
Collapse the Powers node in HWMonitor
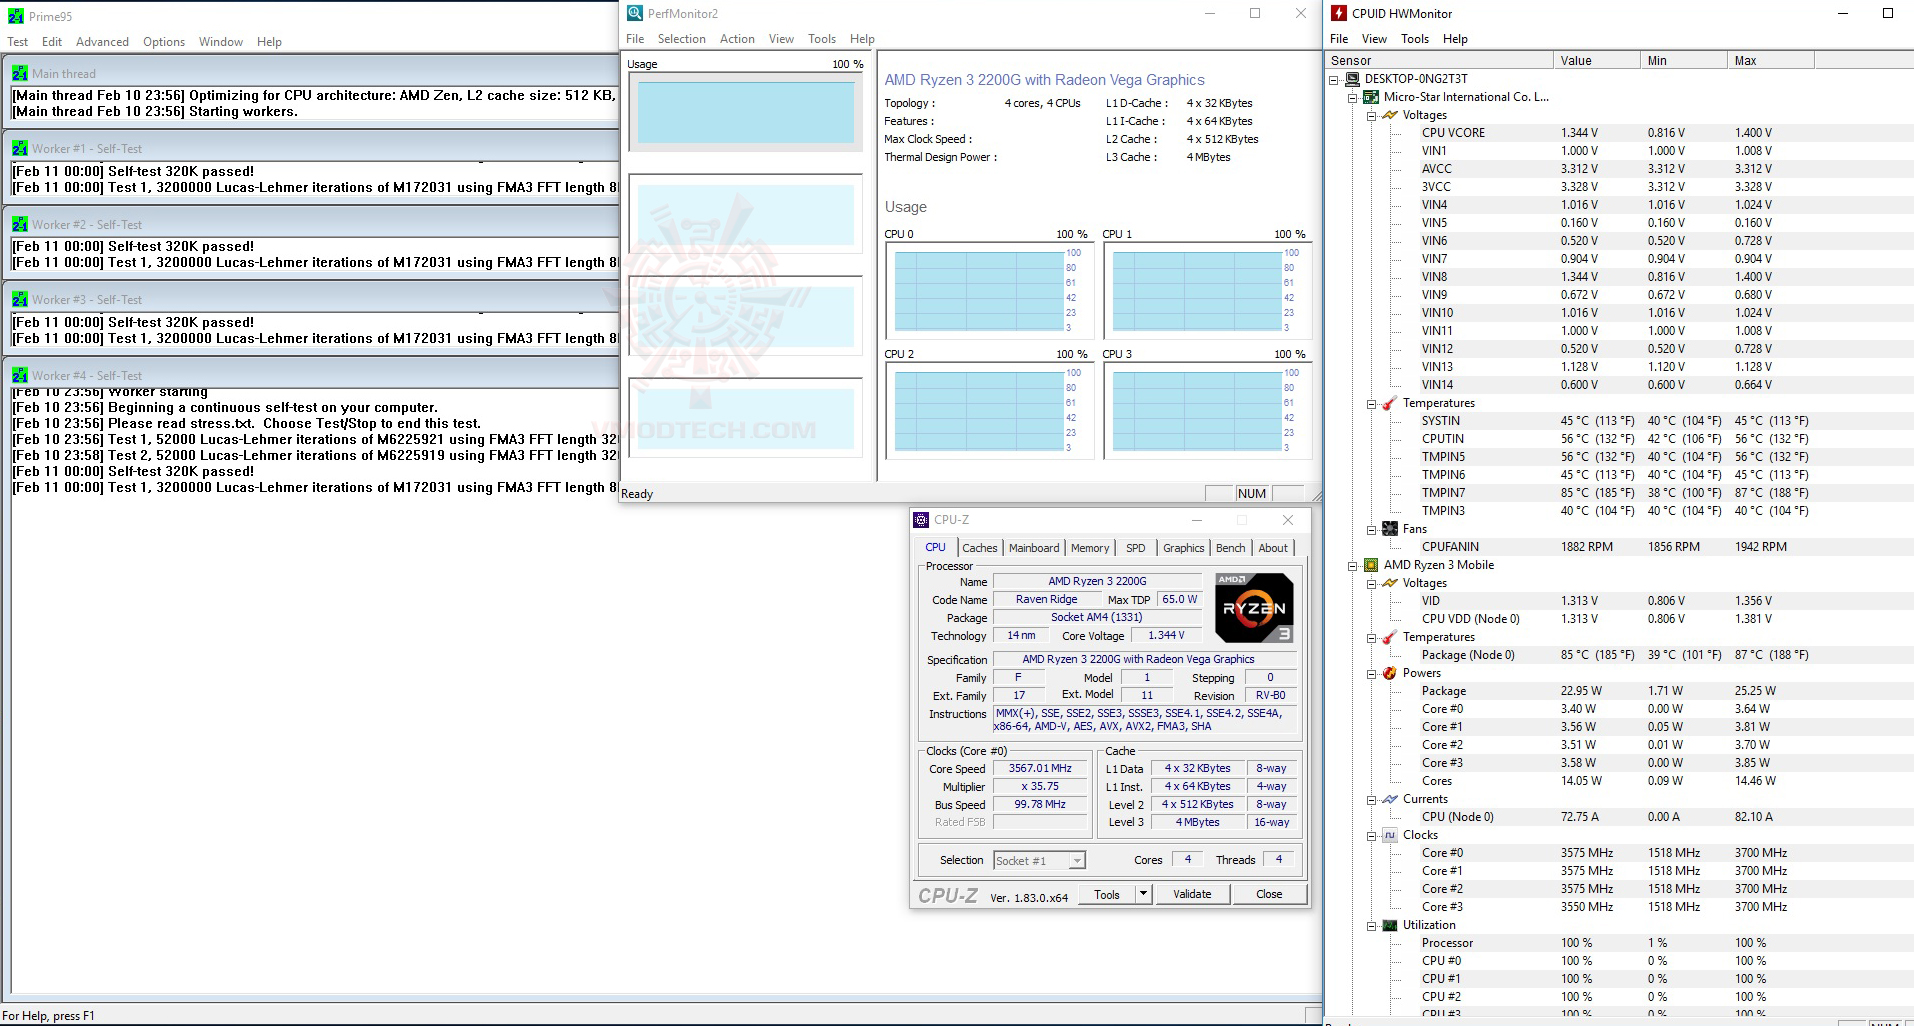click(x=1372, y=673)
